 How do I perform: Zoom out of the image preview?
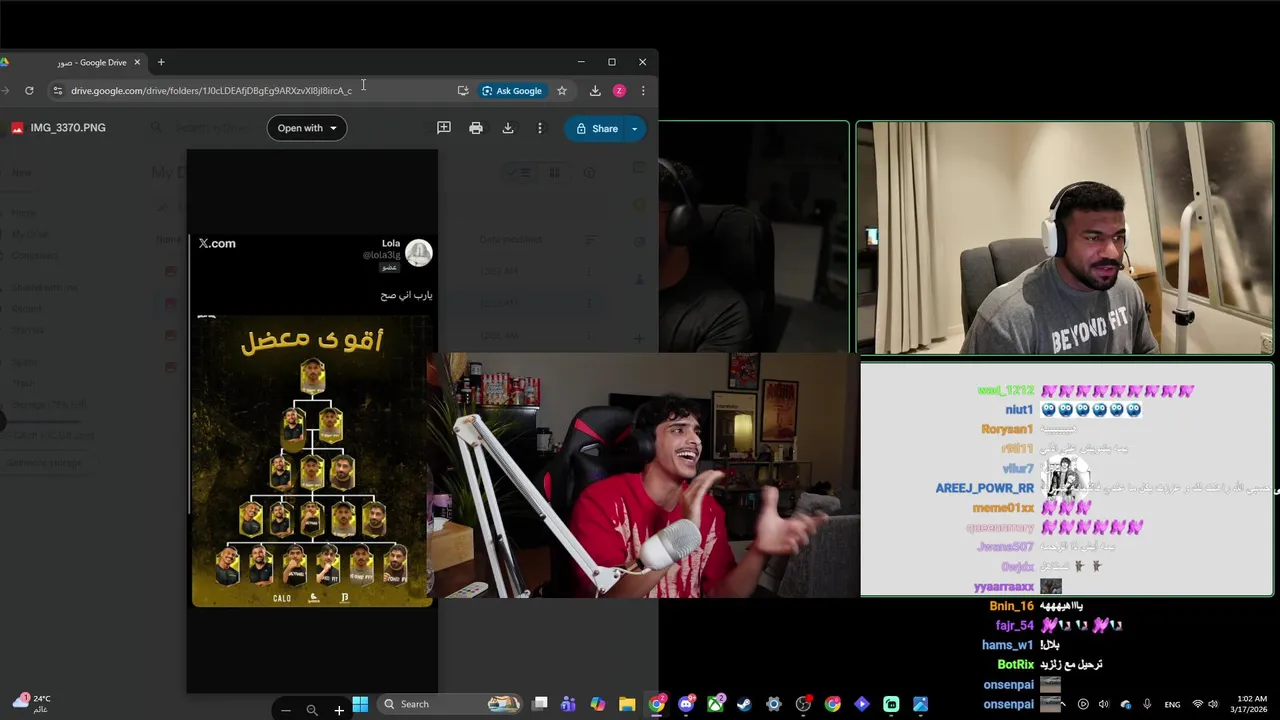[x=286, y=710]
